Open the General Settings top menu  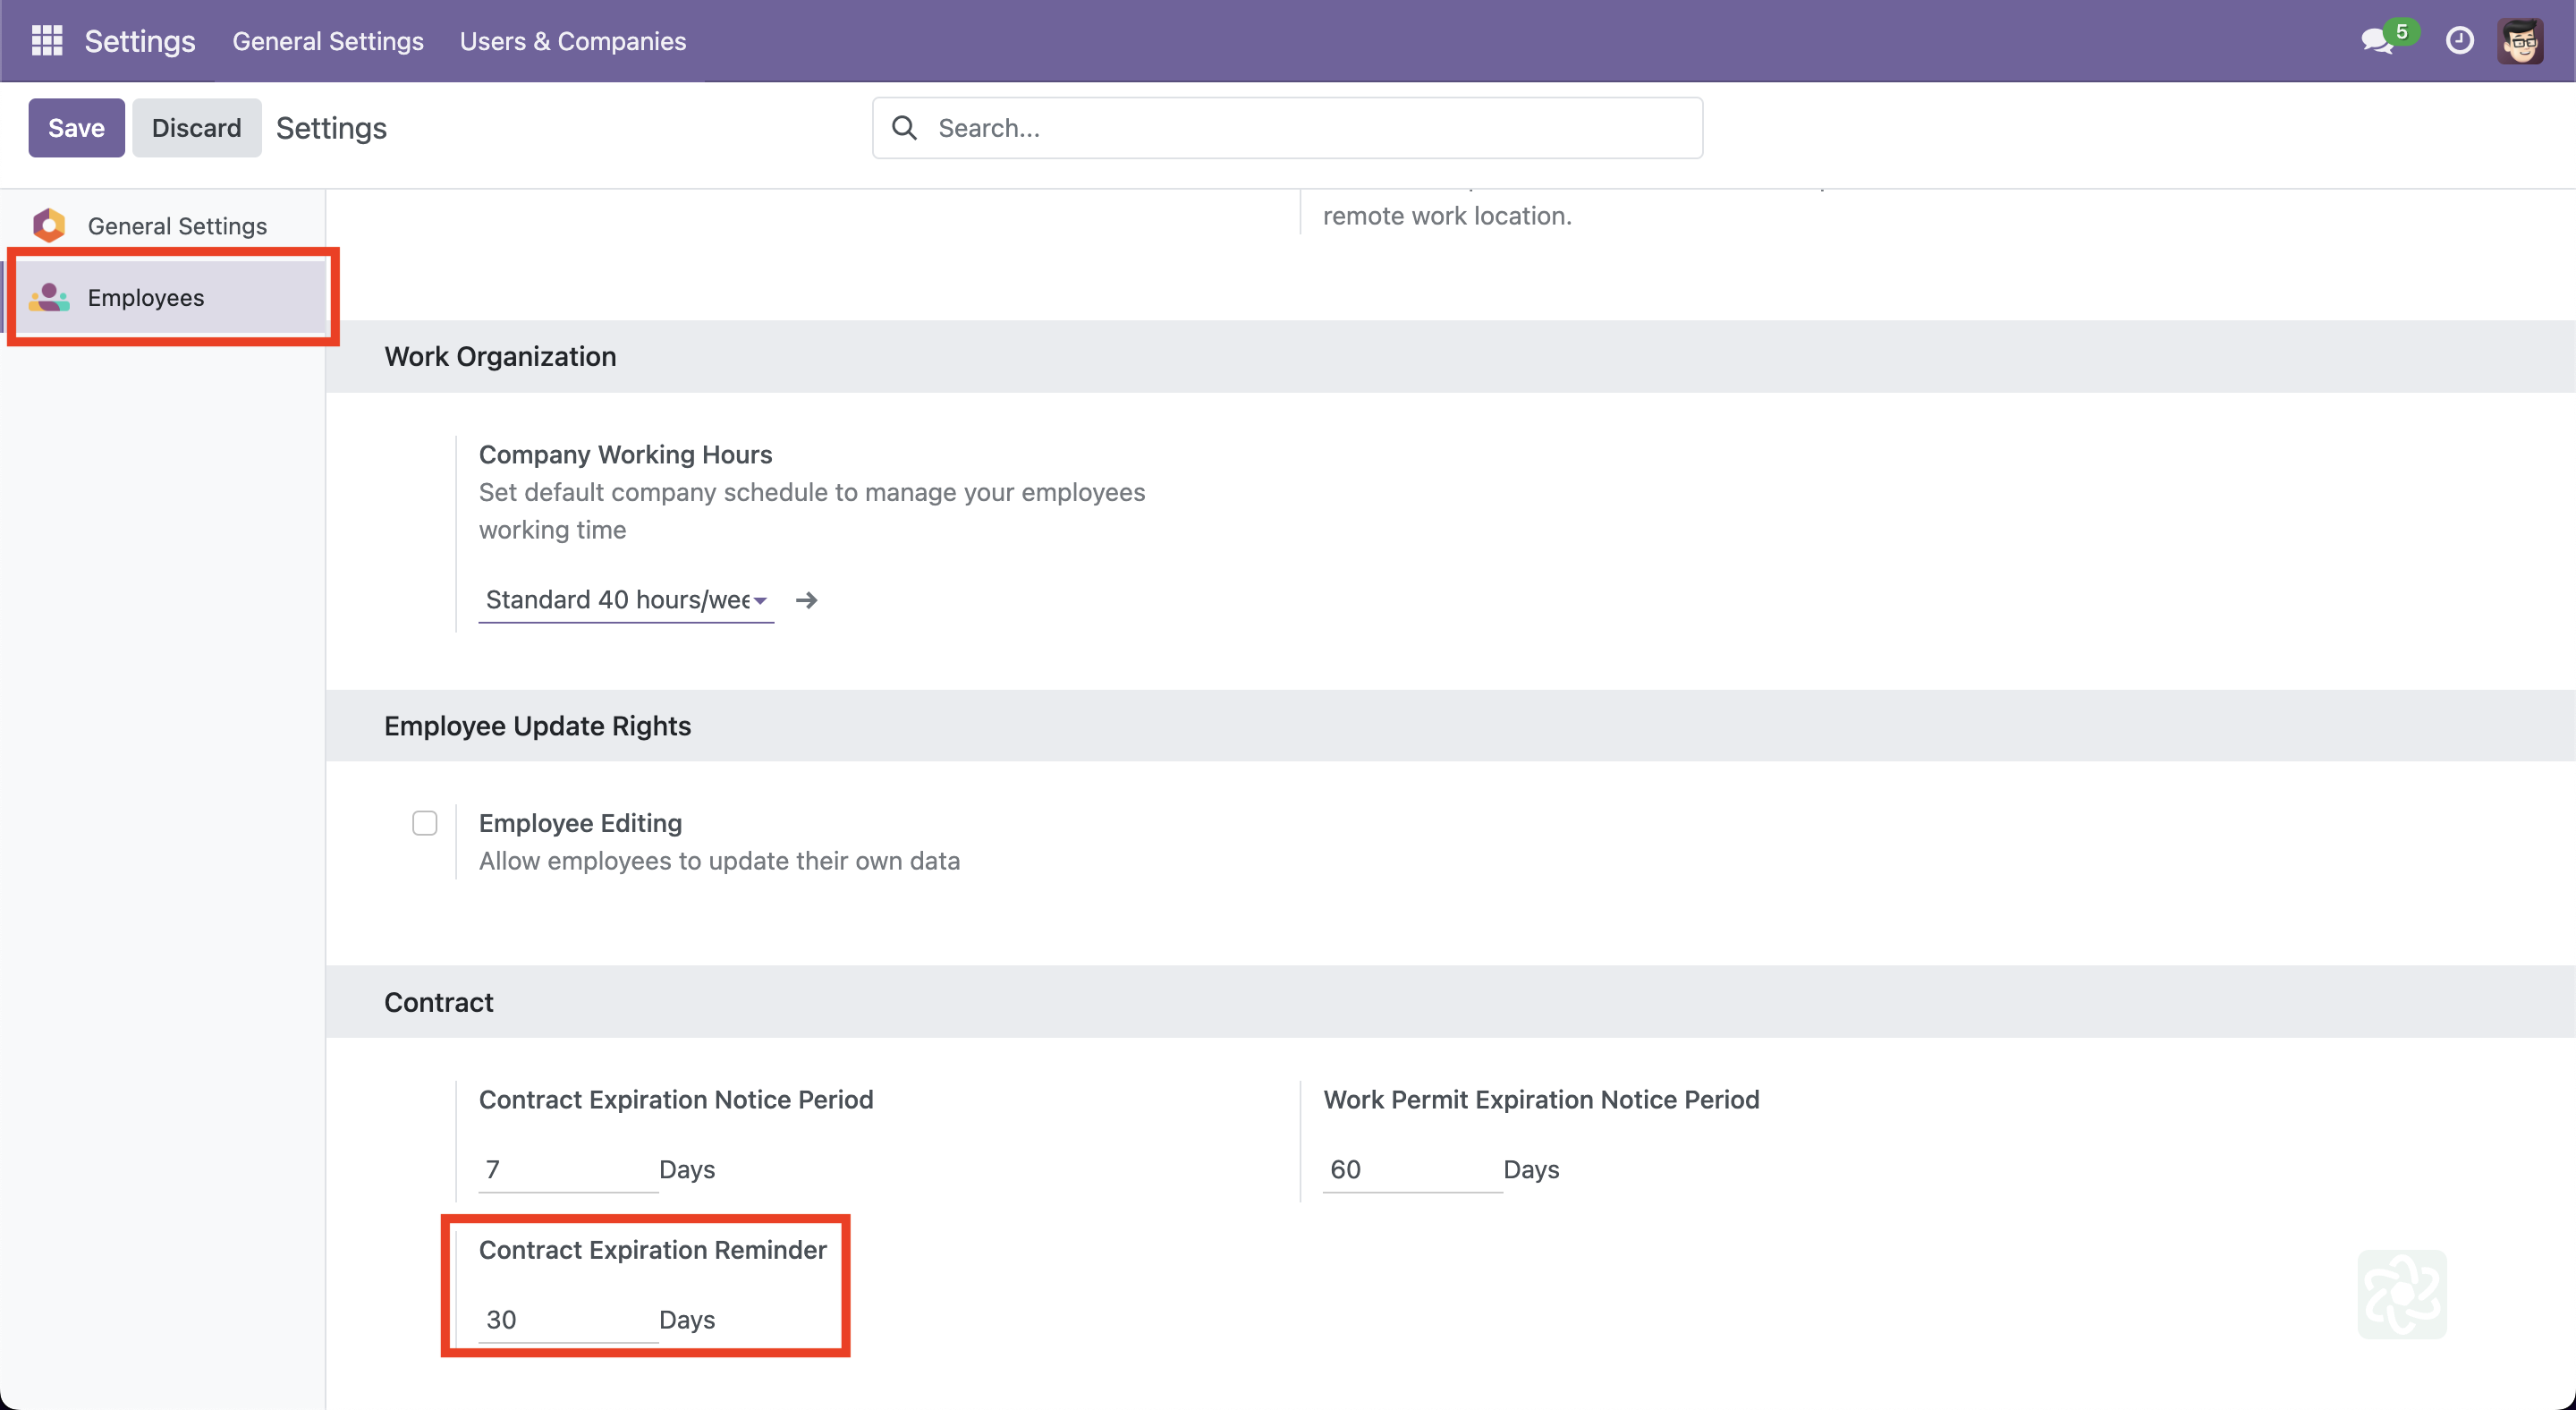(x=328, y=41)
